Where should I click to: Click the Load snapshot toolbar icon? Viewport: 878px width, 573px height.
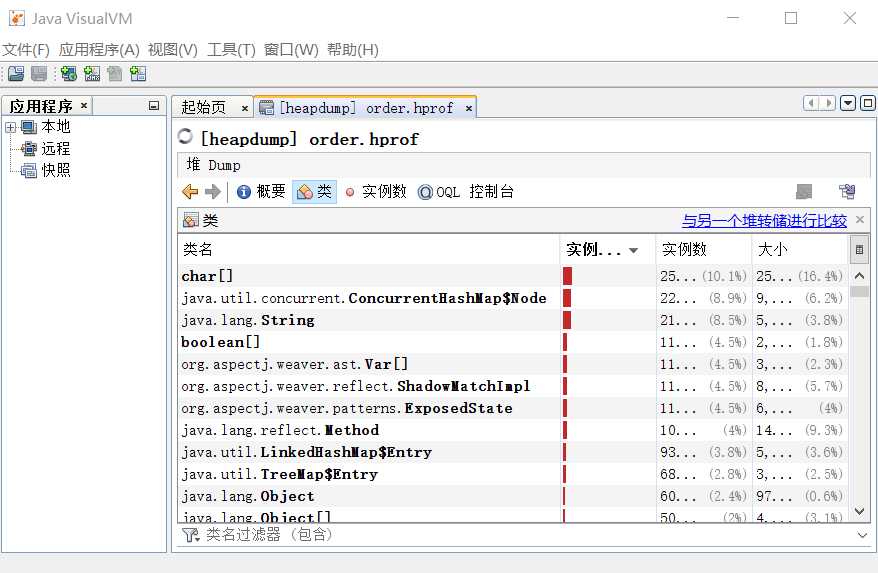click(16, 73)
